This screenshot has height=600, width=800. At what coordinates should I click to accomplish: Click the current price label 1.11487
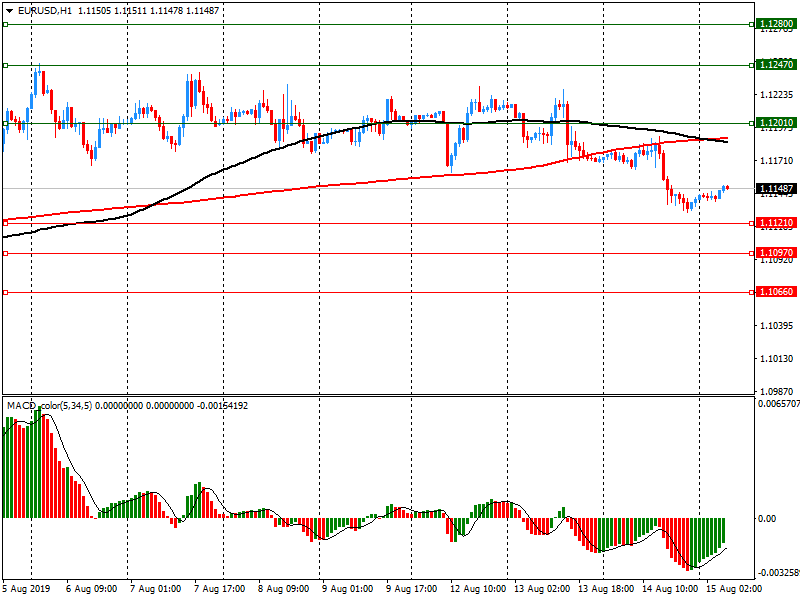776,189
